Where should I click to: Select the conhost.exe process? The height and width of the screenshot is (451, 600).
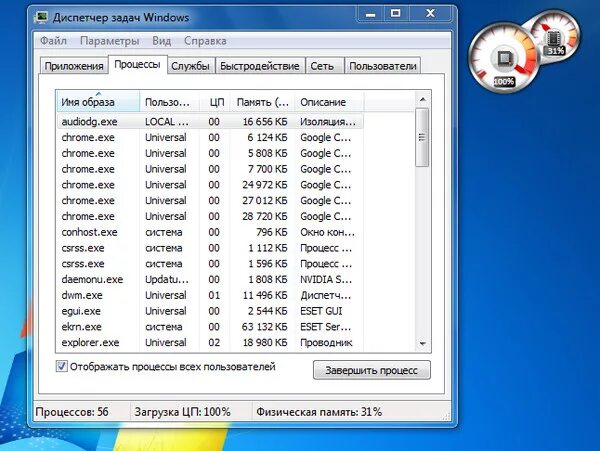(210, 232)
